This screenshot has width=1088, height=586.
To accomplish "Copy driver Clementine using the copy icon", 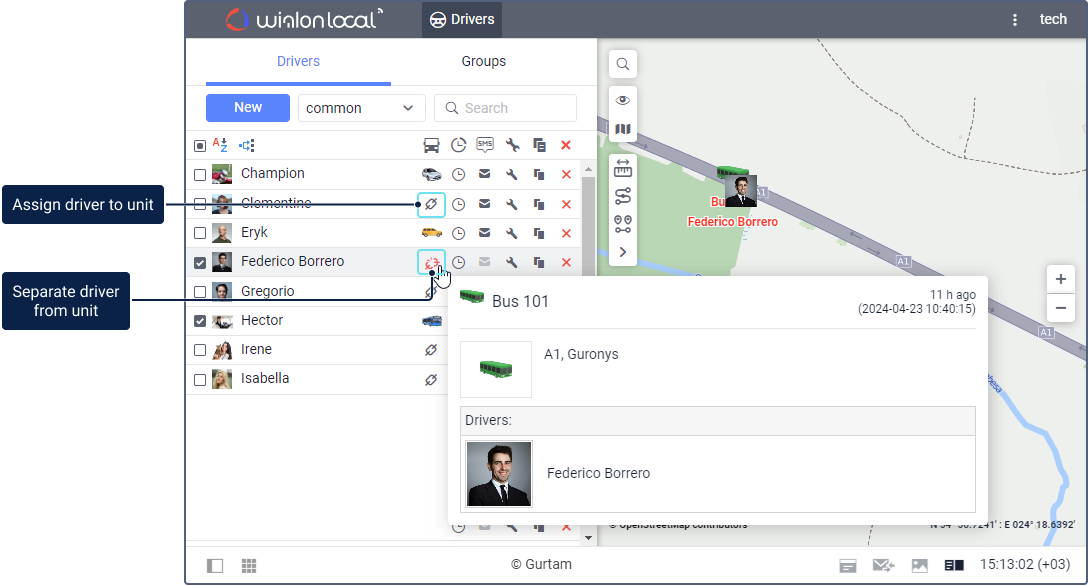I will [x=539, y=204].
